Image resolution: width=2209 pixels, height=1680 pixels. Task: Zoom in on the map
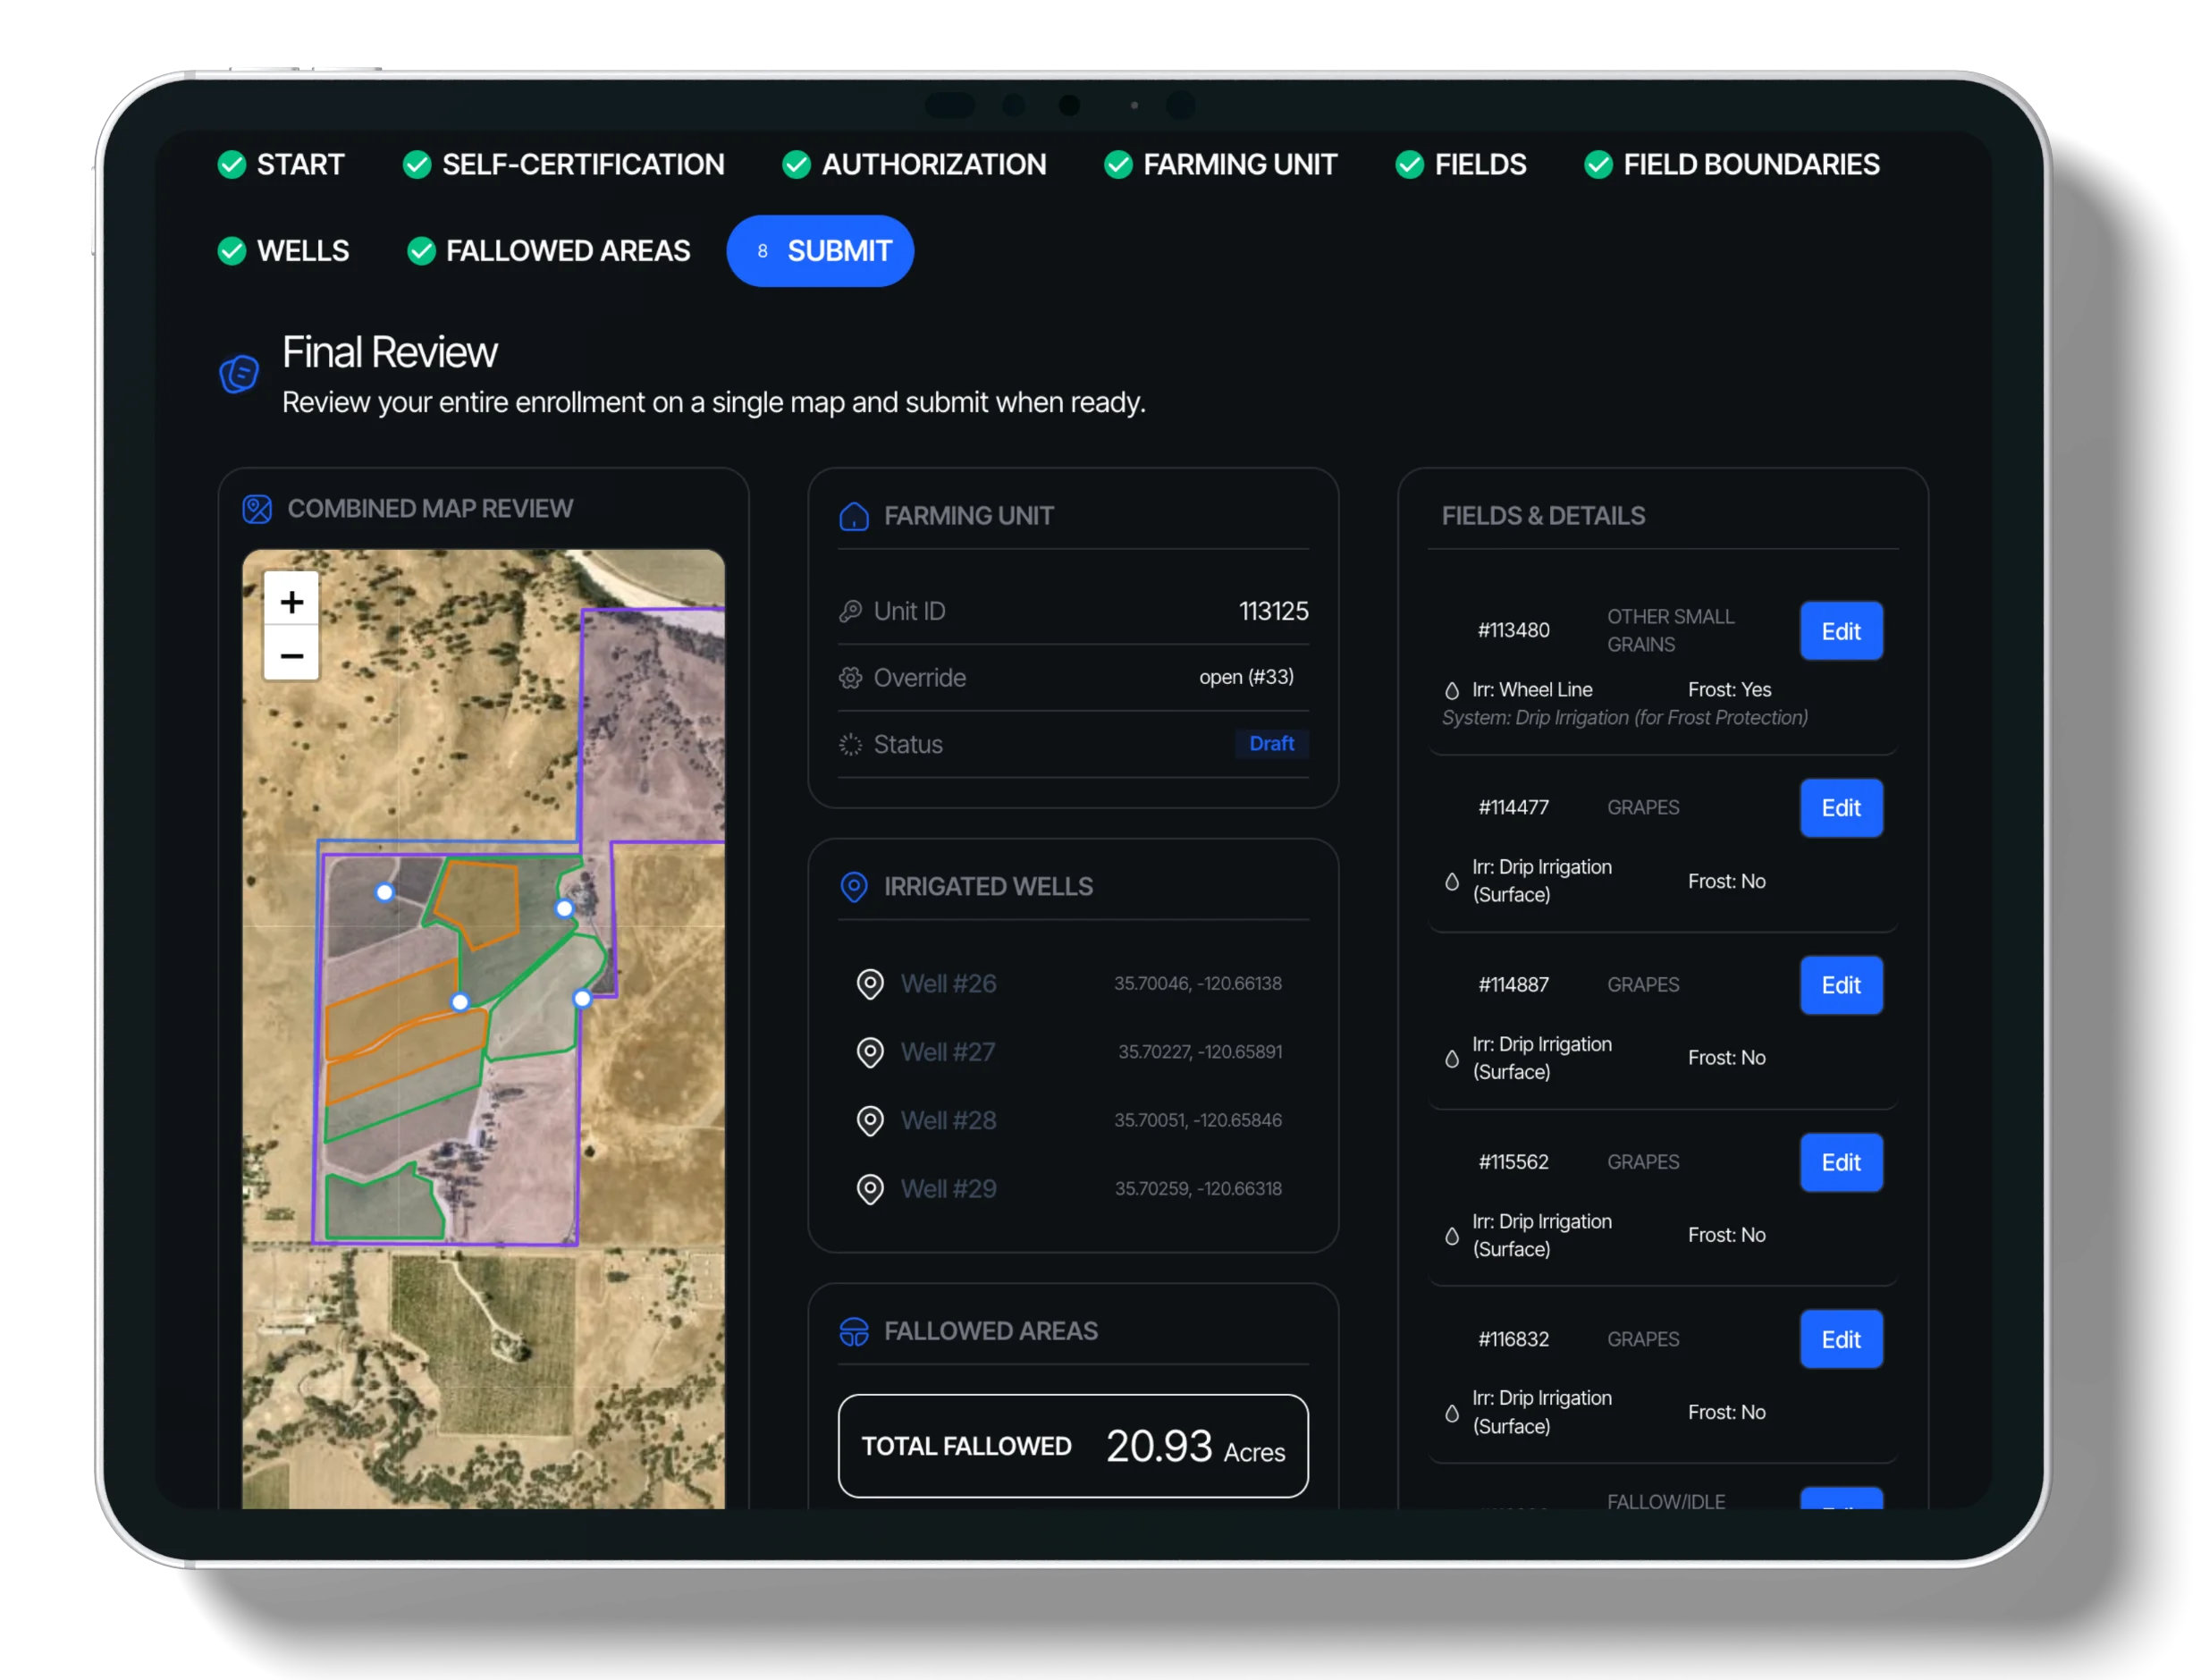point(291,601)
